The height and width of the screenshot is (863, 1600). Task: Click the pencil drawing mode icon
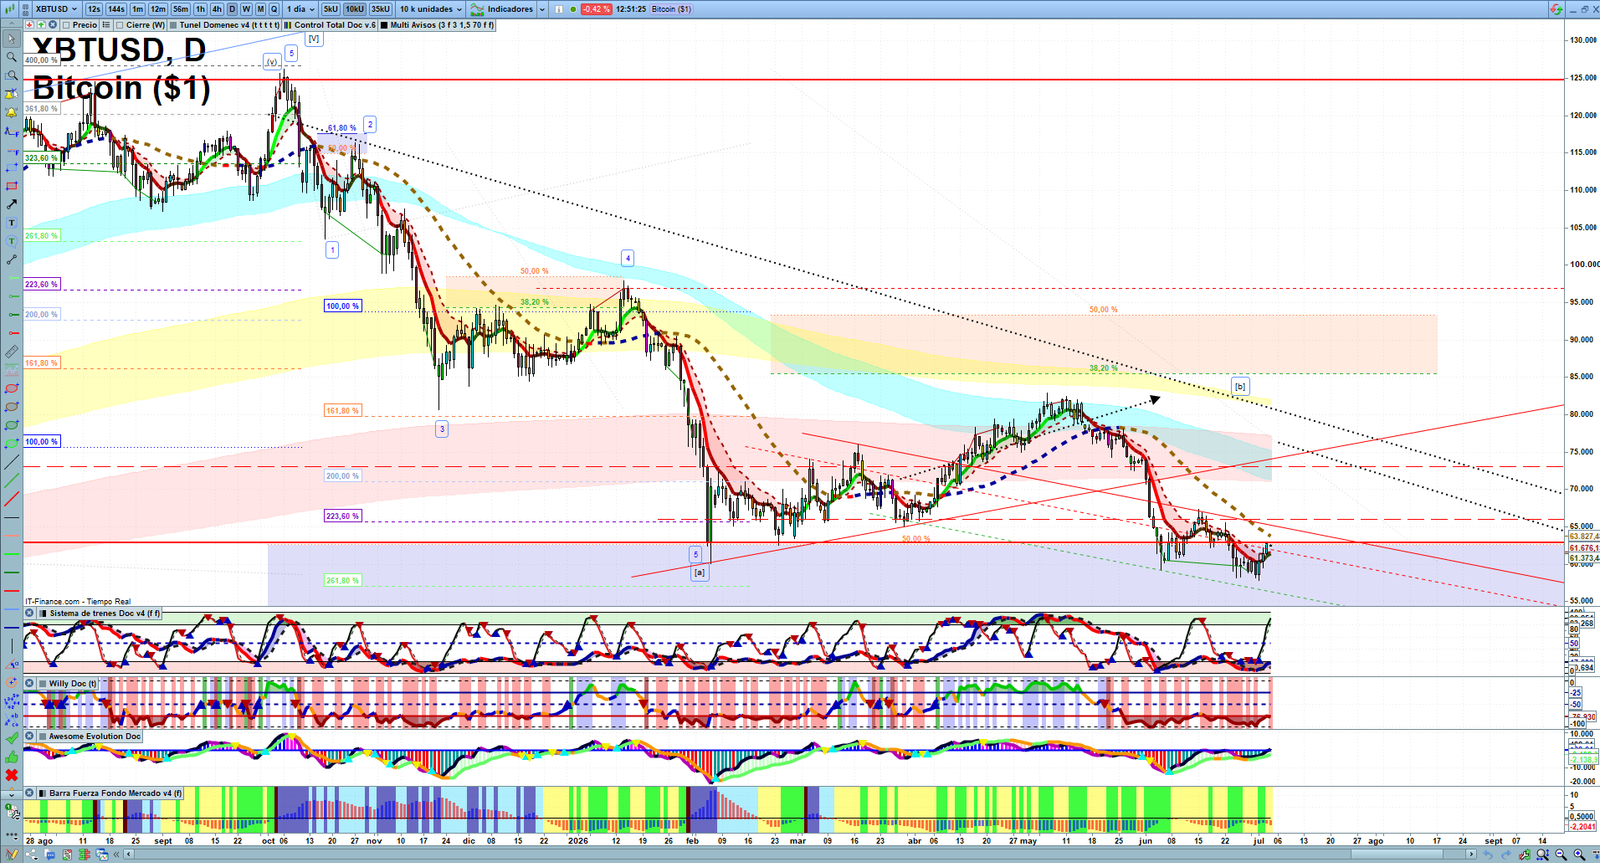(x=12, y=854)
